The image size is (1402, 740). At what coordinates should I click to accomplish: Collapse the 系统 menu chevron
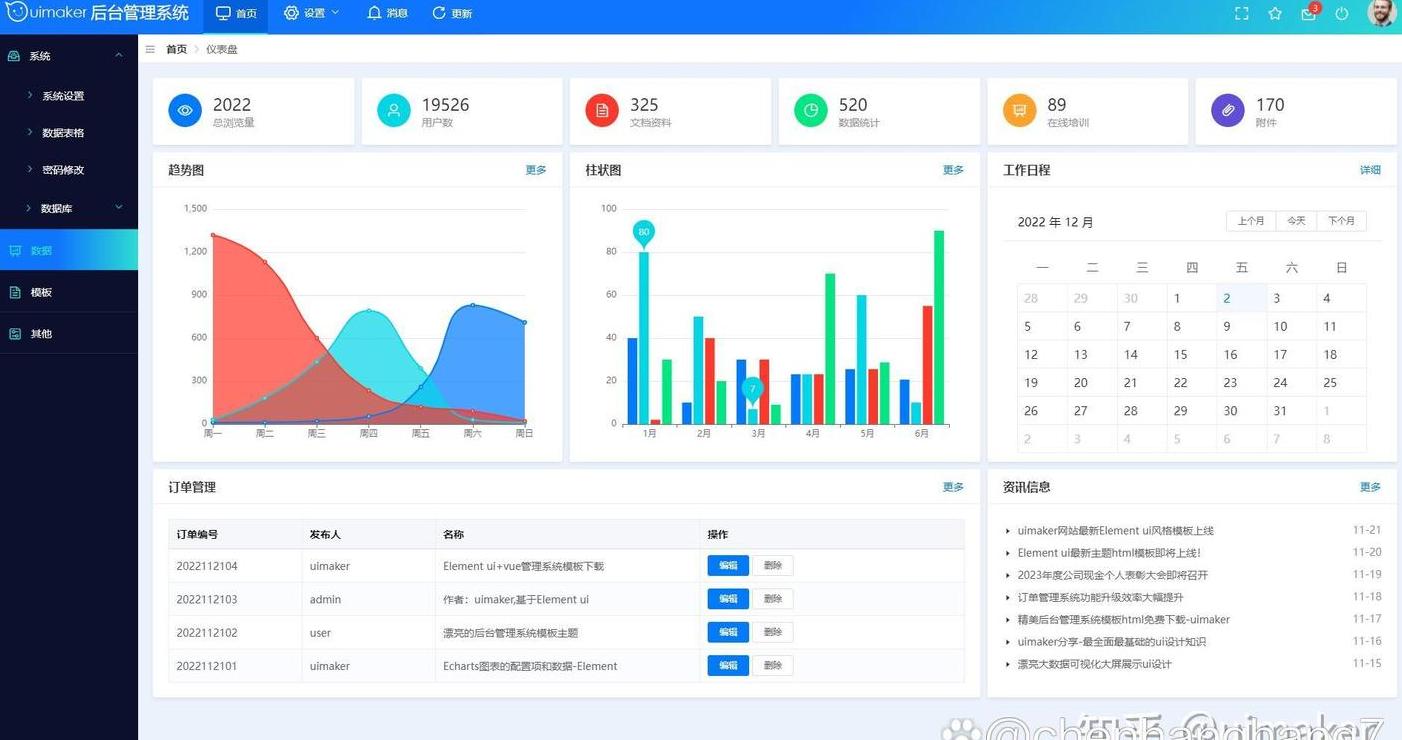click(119, 55)
